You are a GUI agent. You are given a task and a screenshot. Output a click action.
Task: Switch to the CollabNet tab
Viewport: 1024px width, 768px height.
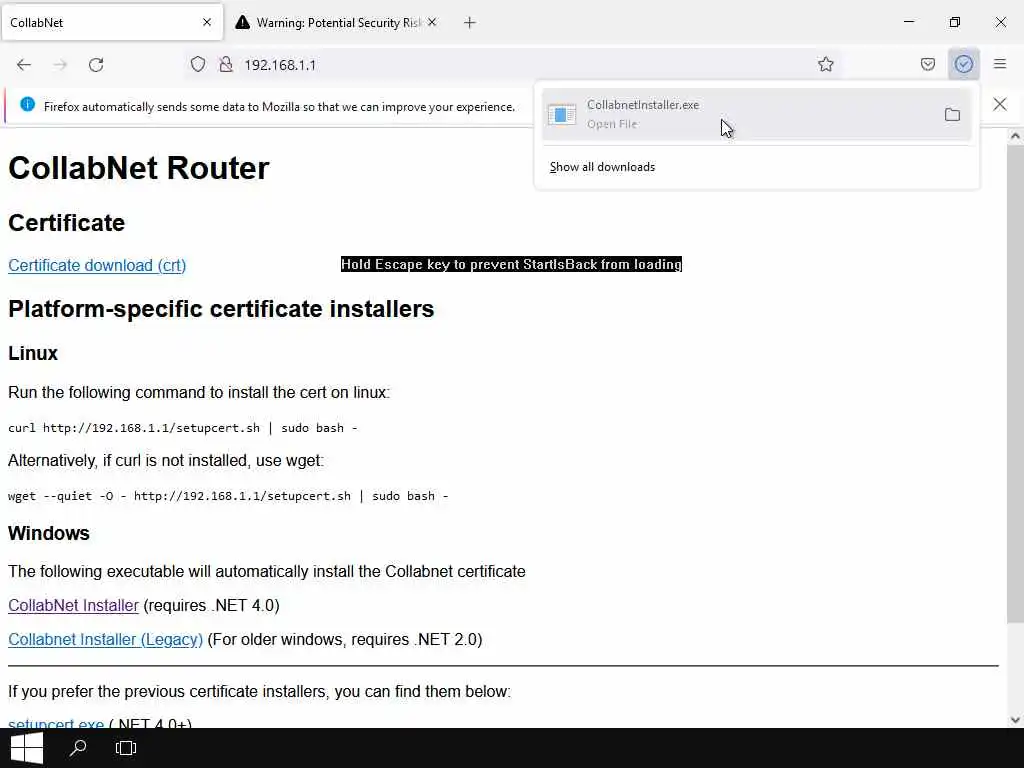click(x=112, y=23)
